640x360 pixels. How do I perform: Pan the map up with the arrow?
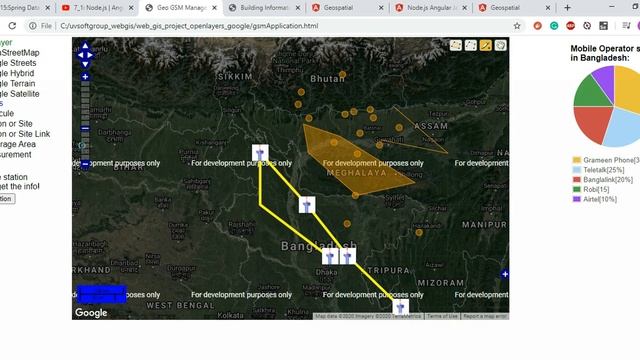(85, 46)
